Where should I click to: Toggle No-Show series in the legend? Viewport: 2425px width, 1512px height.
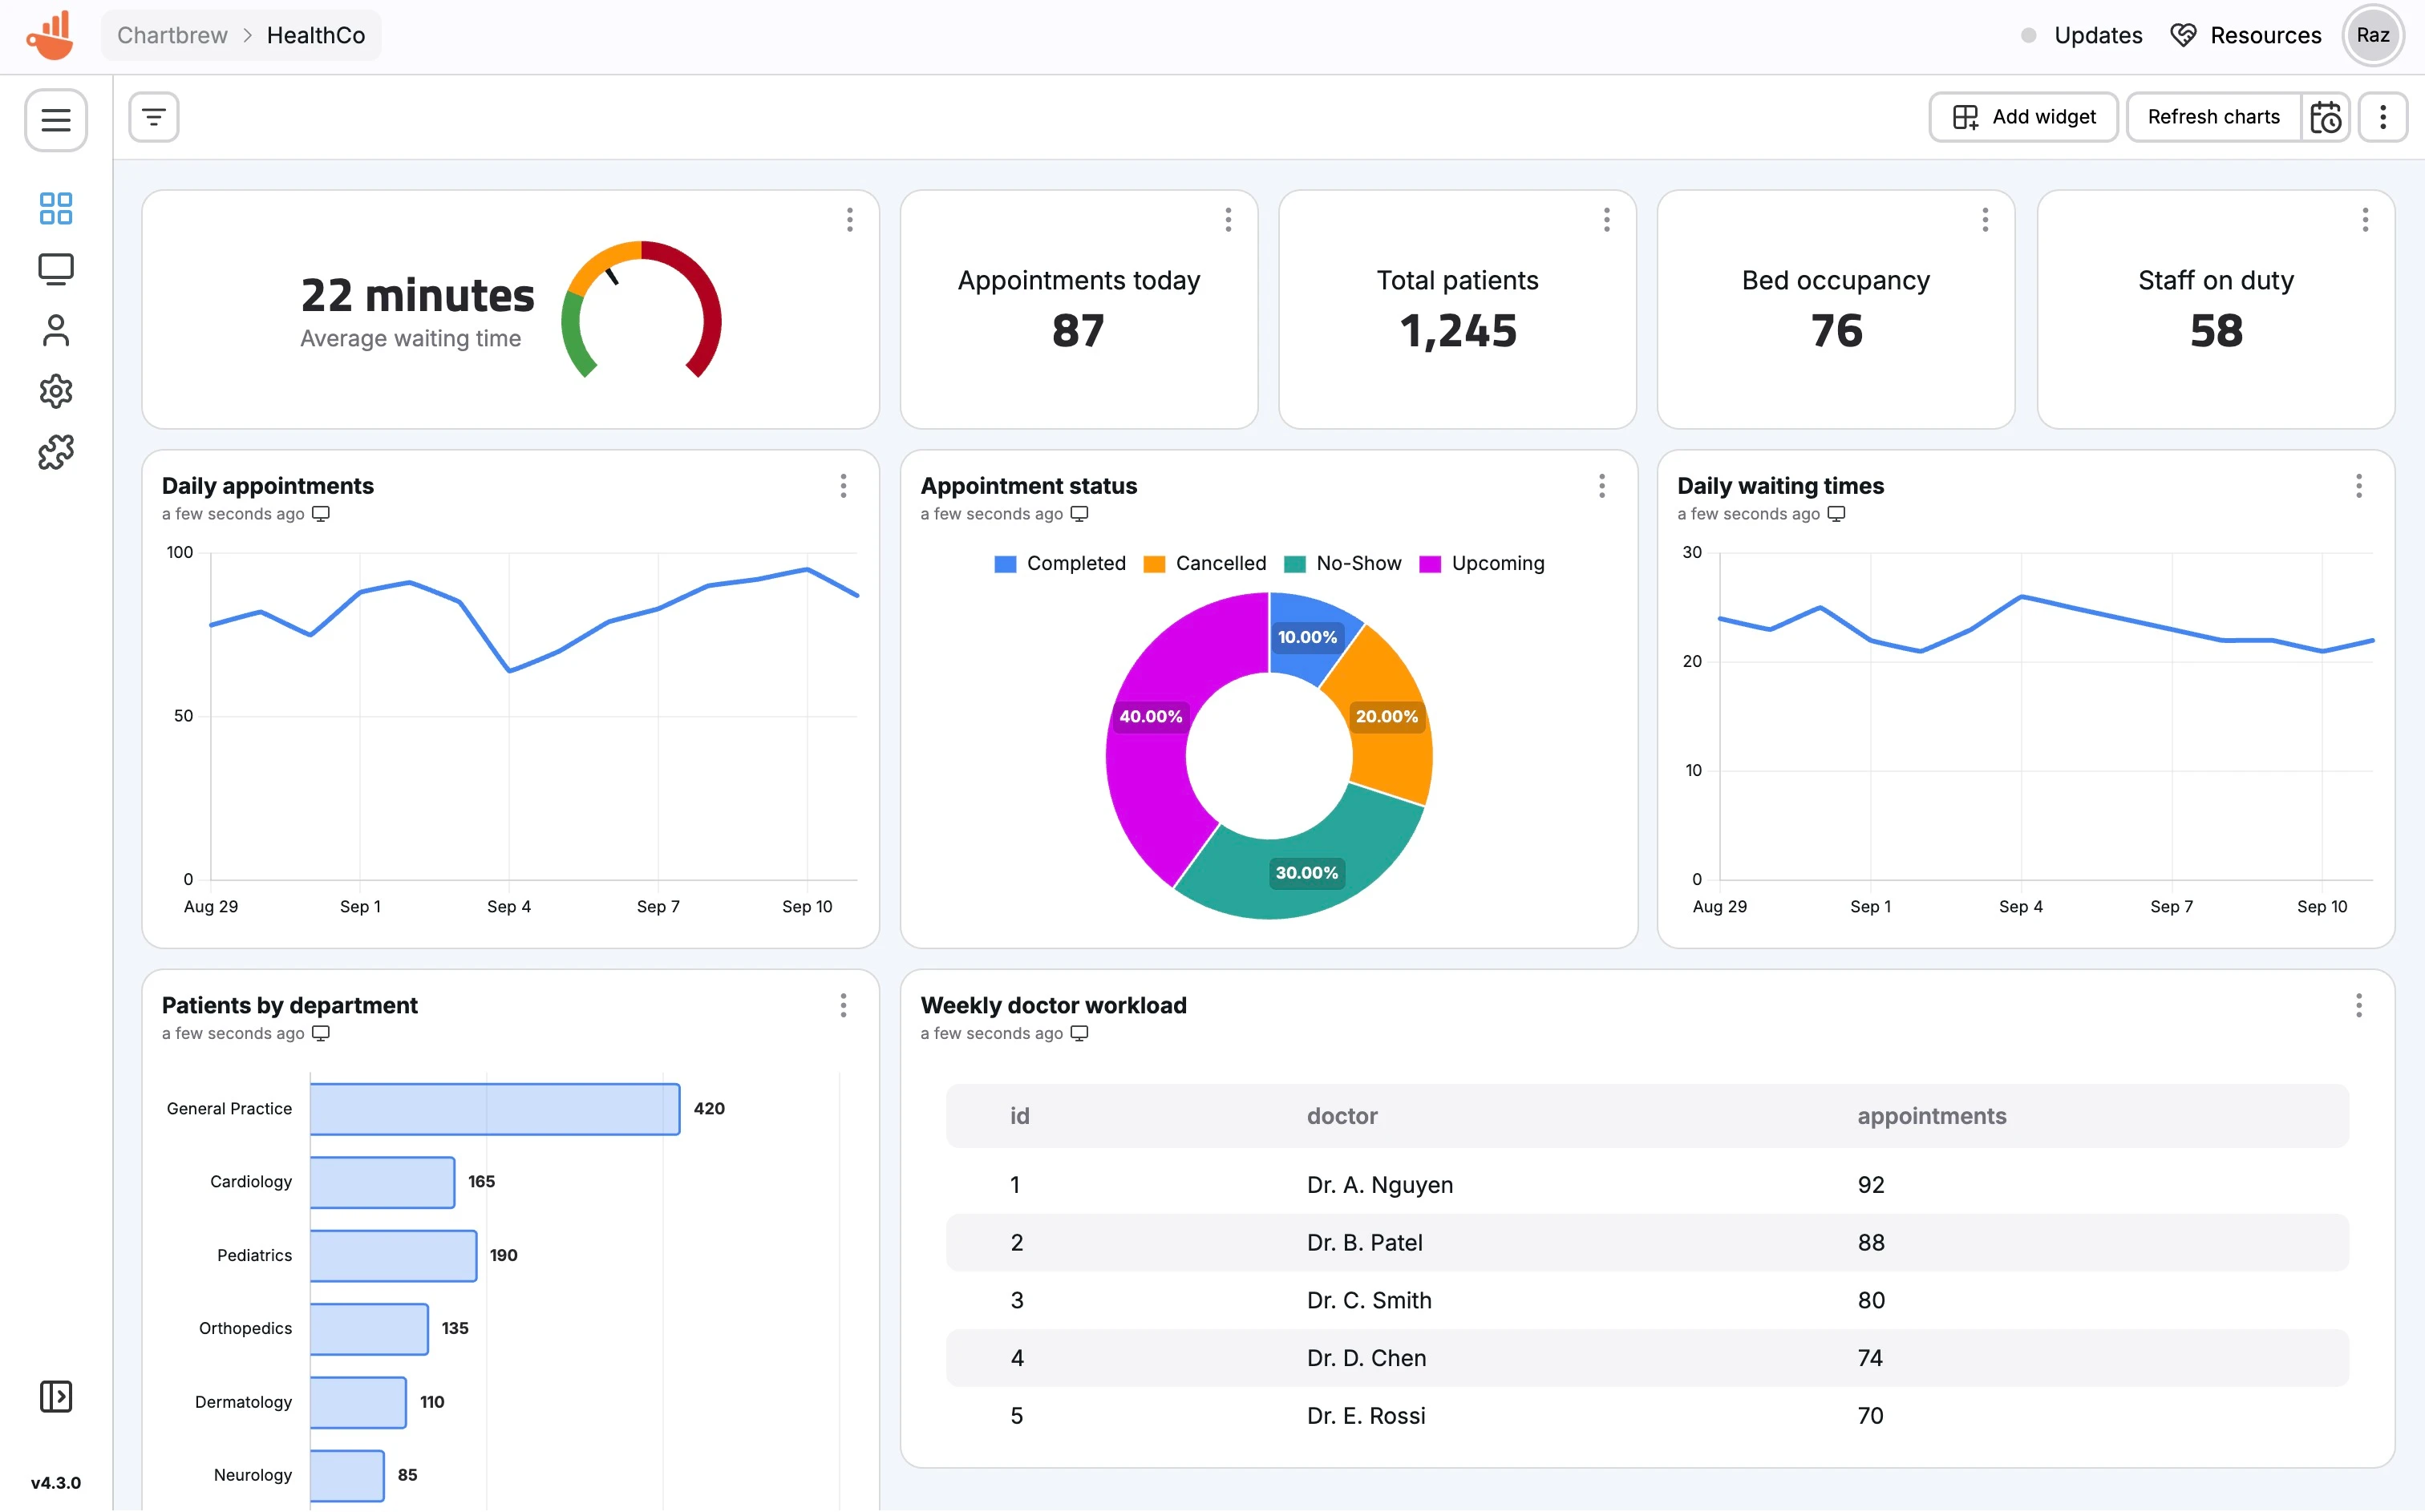tap(1343, 563)
